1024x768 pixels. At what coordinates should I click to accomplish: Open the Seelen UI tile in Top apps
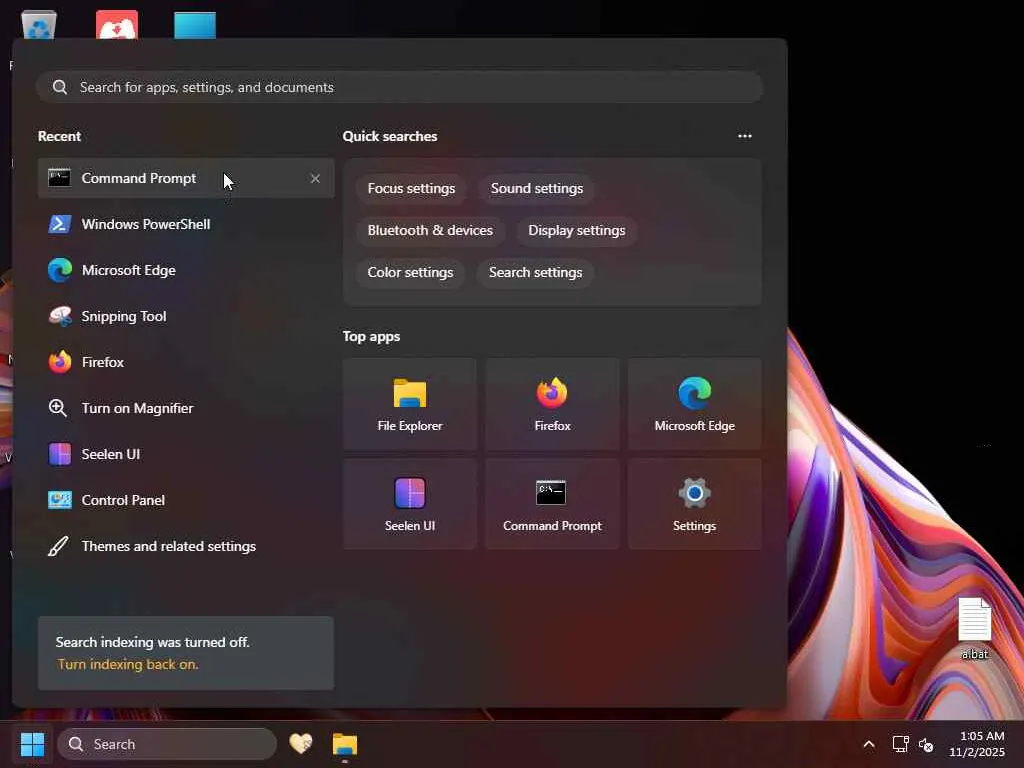pos(409,504)
